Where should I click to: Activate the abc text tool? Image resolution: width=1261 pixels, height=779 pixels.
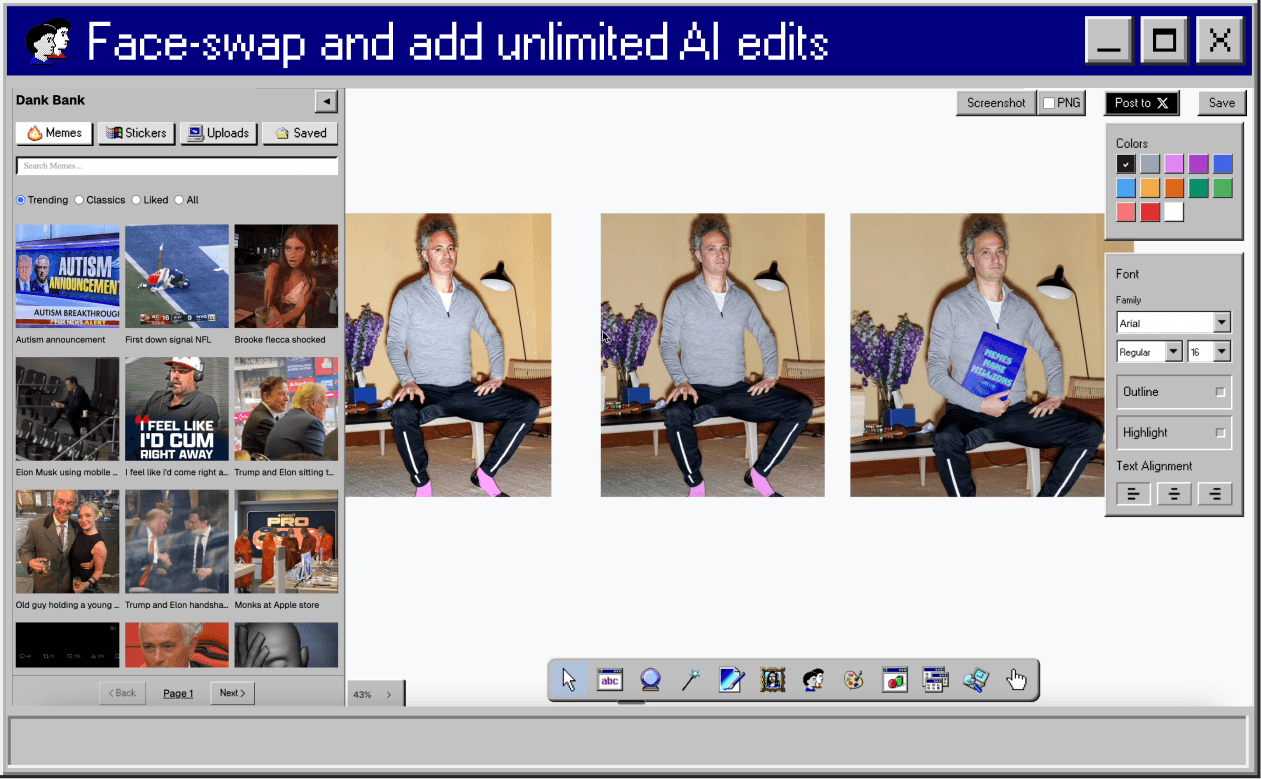pyautogui.click(x=610, y=679)
